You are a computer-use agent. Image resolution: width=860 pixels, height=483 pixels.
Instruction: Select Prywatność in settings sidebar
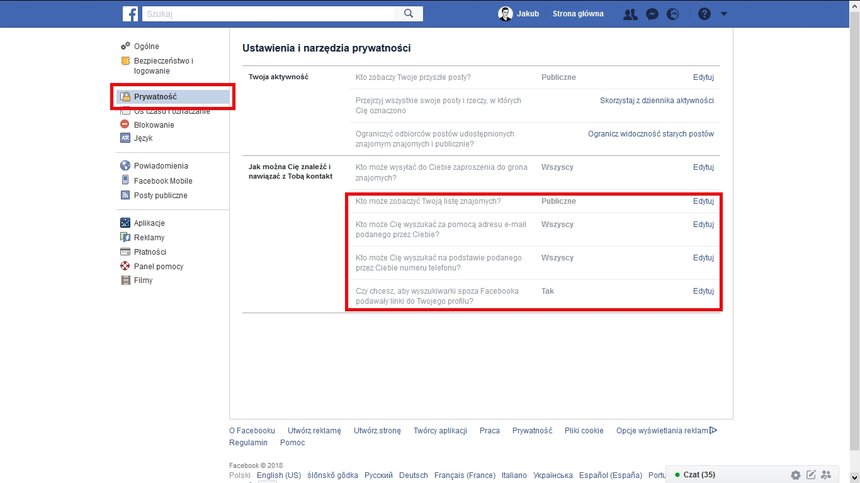click(x=155, y=96)
